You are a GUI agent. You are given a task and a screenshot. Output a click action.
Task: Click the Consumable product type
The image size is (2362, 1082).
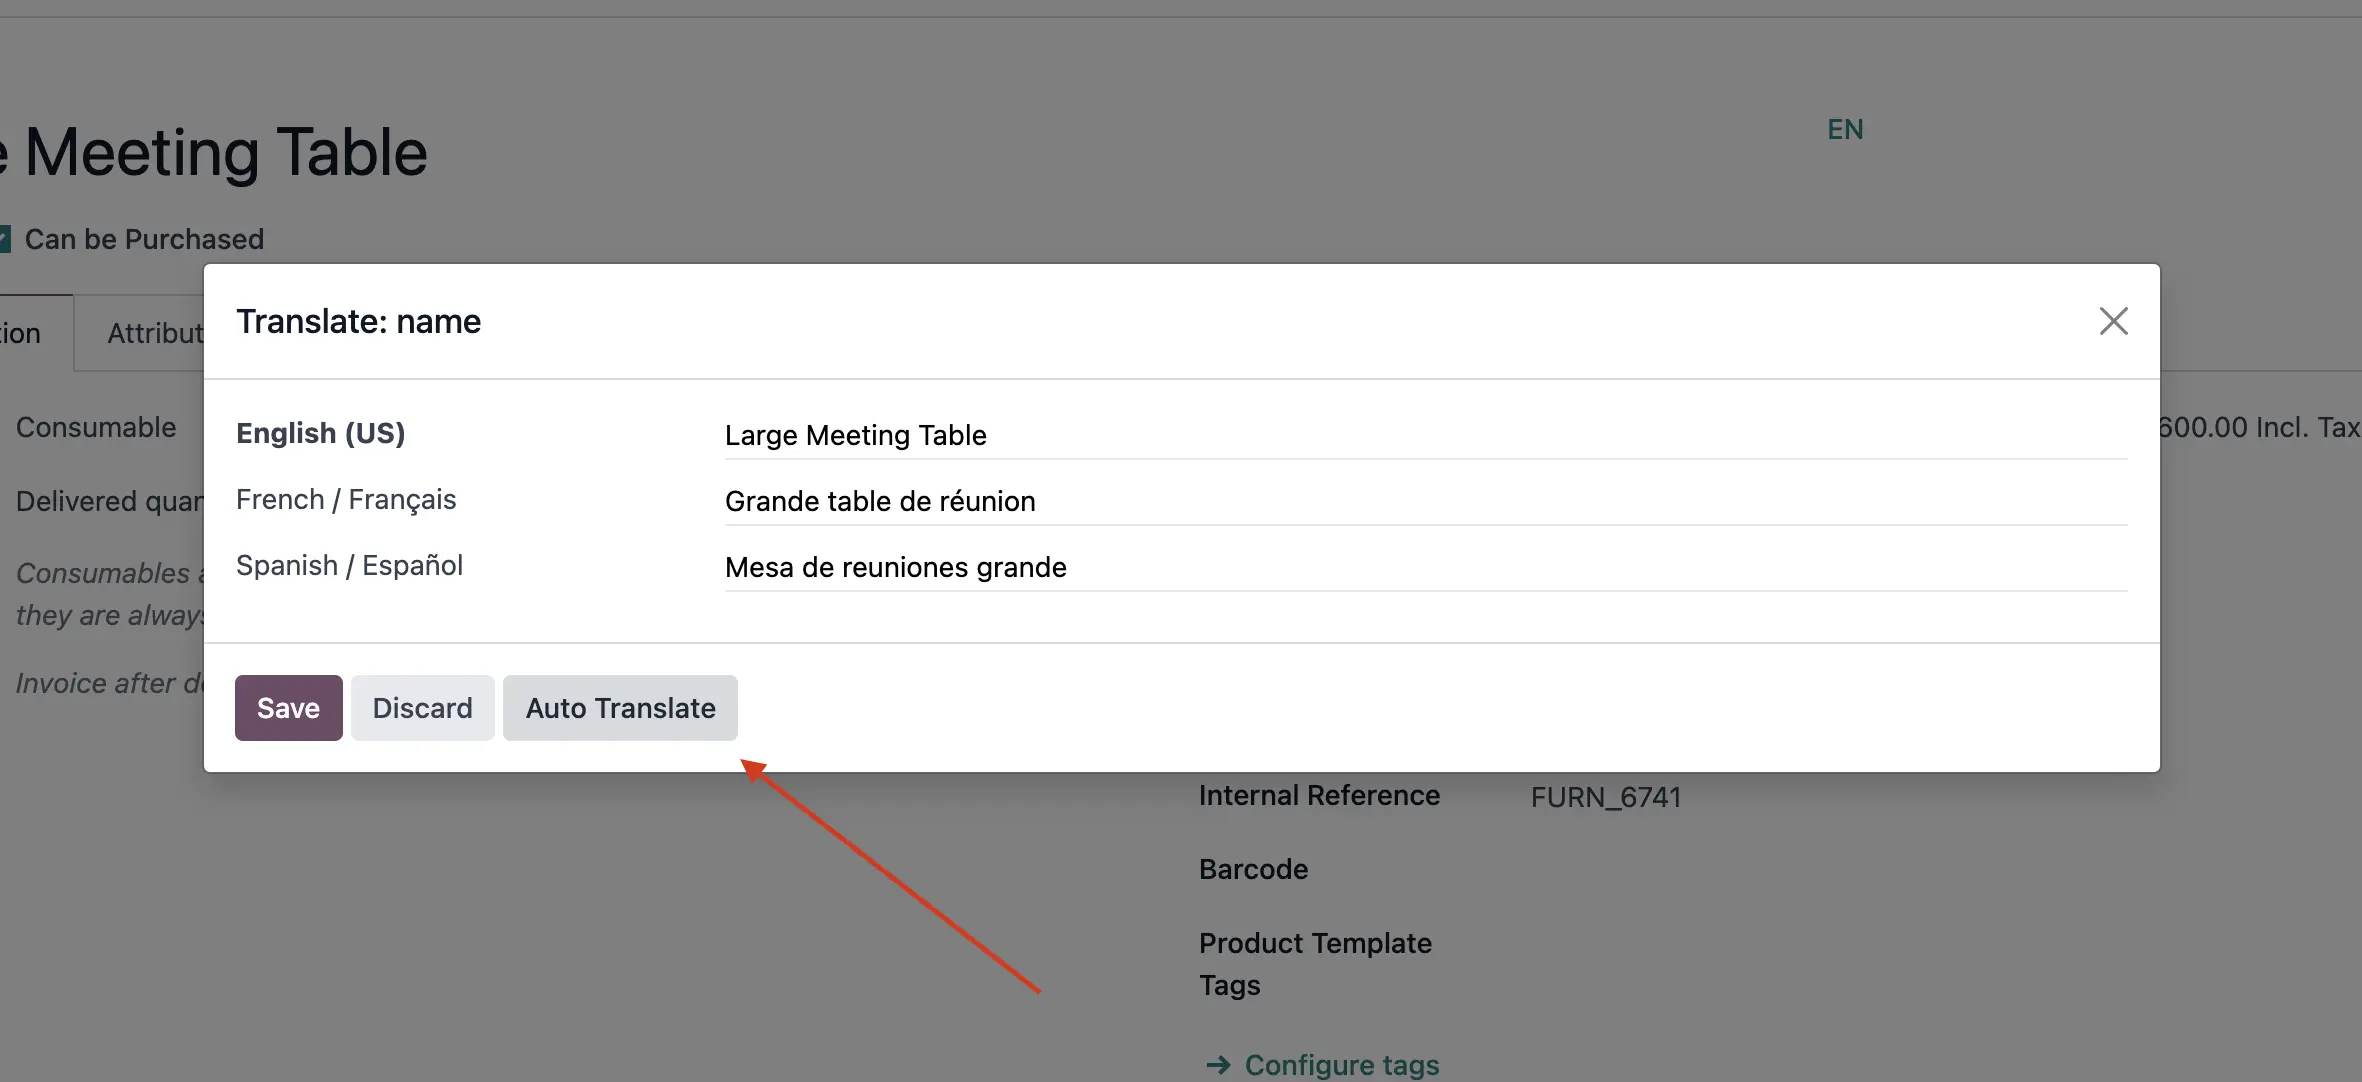point(96,427)
